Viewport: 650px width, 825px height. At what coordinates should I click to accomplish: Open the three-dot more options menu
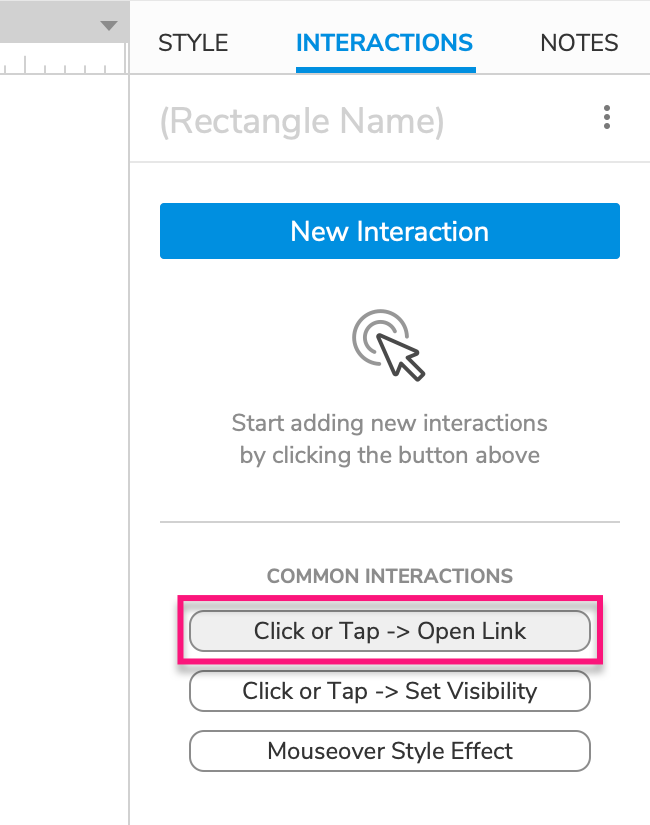click(x=607, y=119)
